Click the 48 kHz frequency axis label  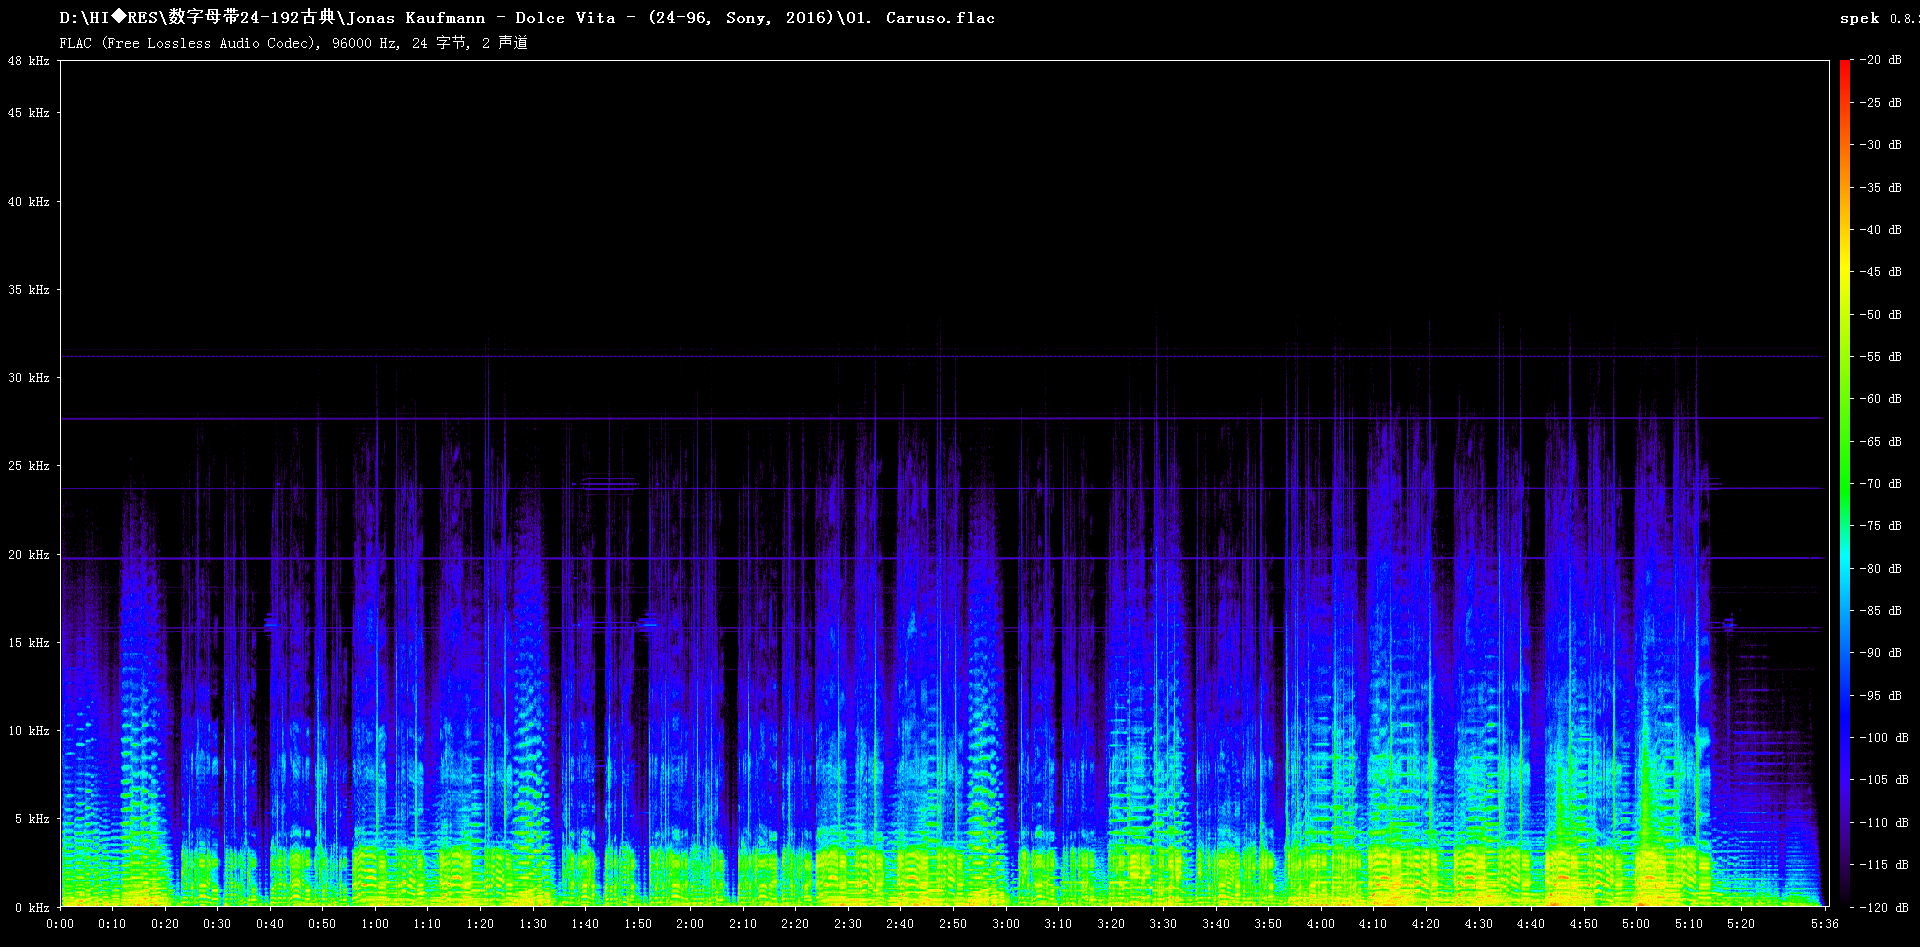click(28, 61)
